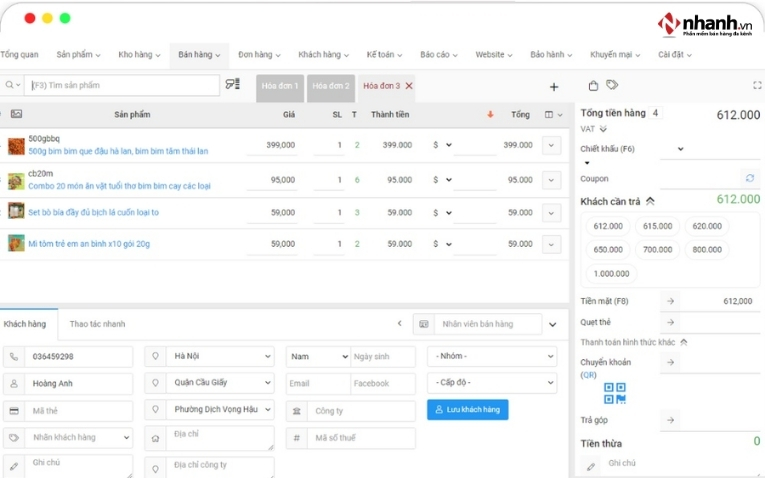Viewport: 765px width, 478px height.
Task: Focus the (F3) Tìm sản phẩm search field
Action: coord(122,85)
